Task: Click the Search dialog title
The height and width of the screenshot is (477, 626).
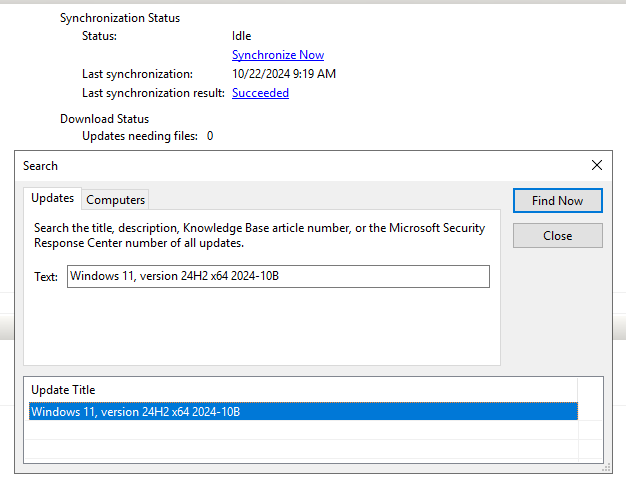Action: tap(40, 166)
